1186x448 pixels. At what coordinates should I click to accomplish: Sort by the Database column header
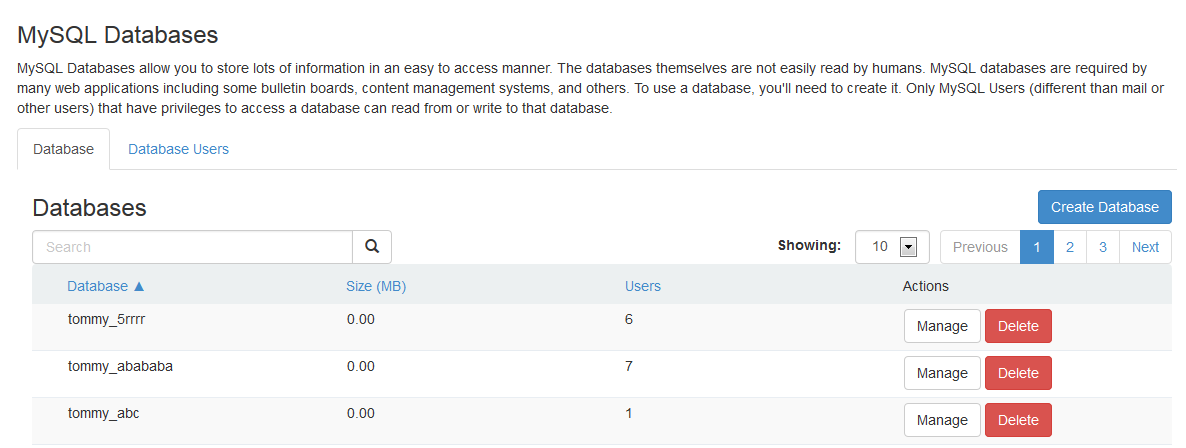(x=105, y=286)
